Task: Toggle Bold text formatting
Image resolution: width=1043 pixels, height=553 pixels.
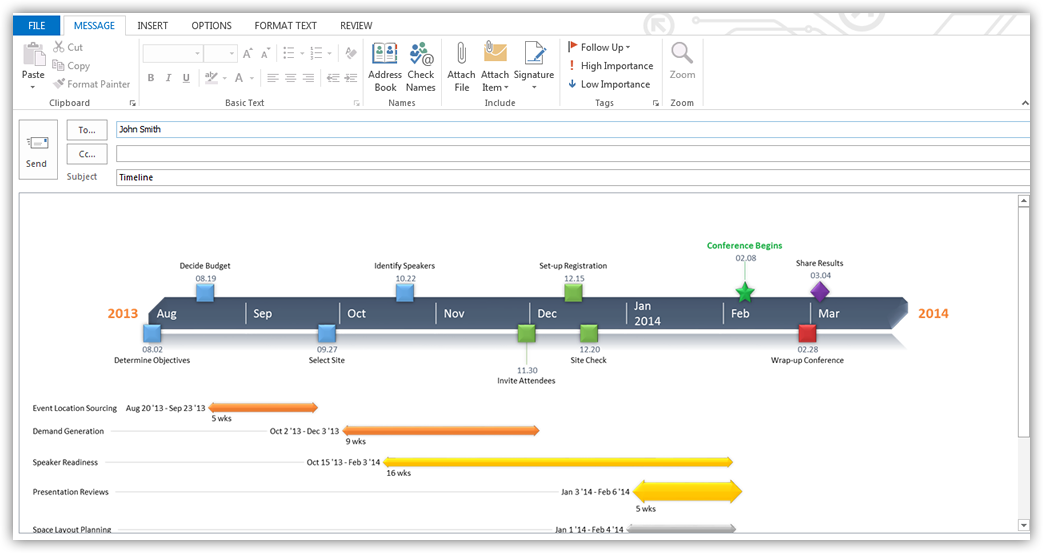Action: 151,78
